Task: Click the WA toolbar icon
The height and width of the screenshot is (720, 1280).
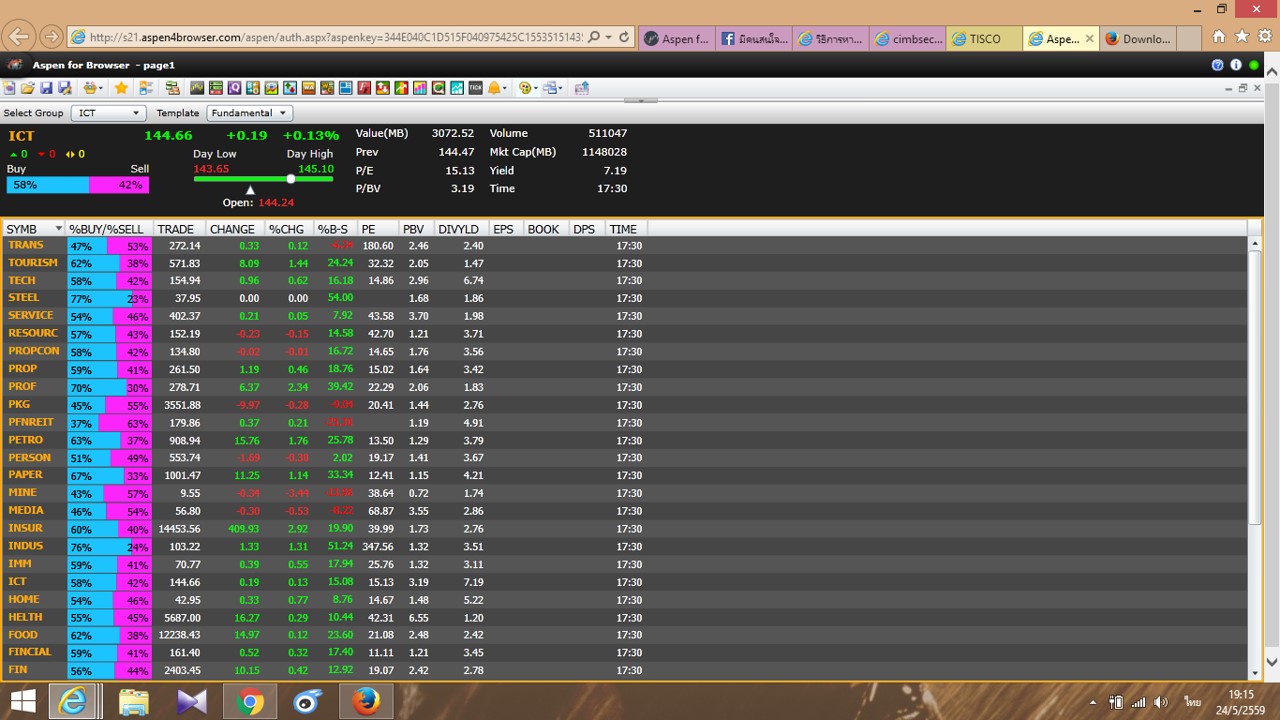Action: pyautogui.click(x=309, y=88)
